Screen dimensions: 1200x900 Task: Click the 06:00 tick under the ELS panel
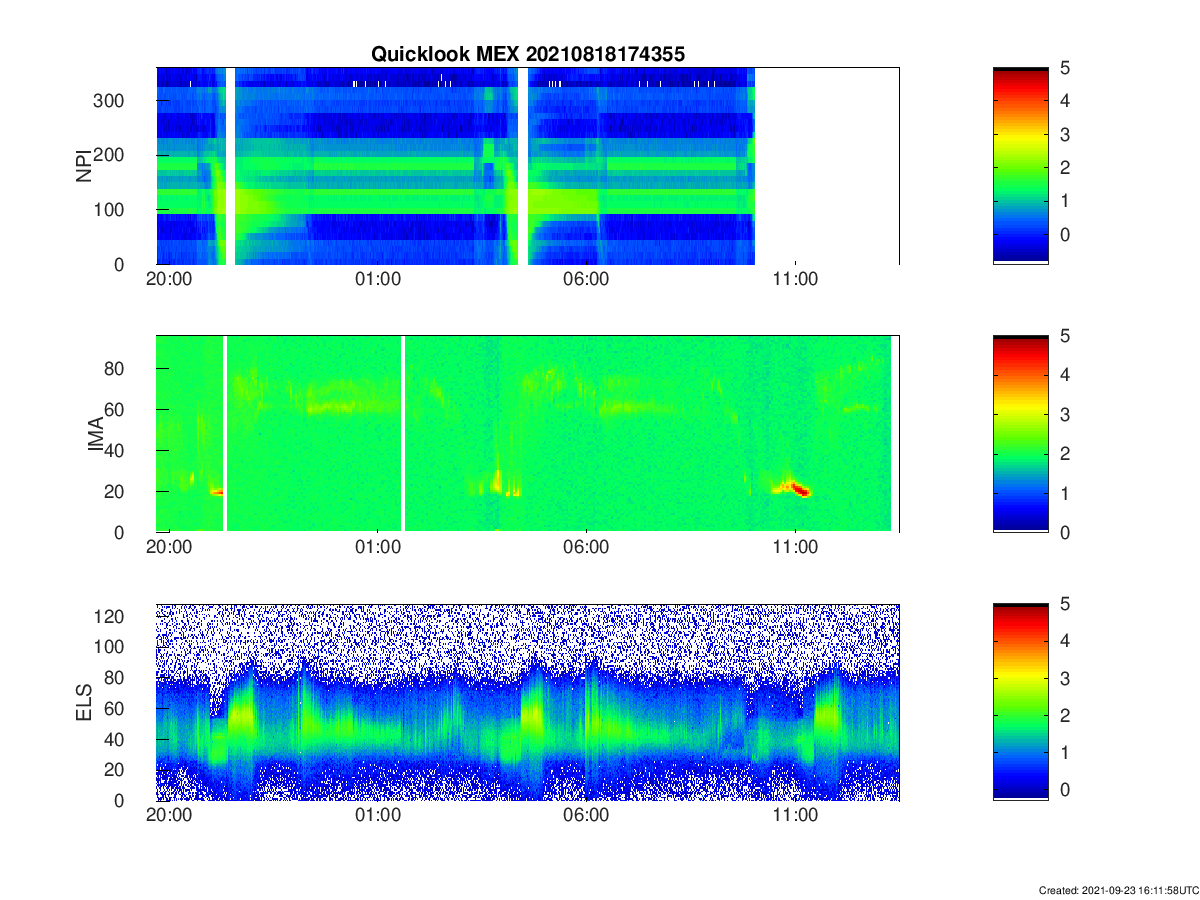point(586,815)
